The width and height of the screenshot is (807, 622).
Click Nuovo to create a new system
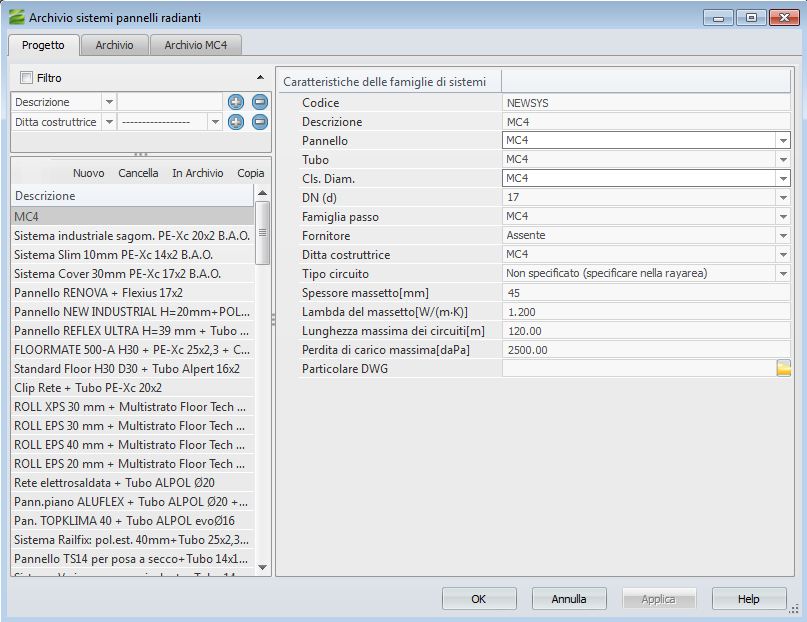[88, 173]
